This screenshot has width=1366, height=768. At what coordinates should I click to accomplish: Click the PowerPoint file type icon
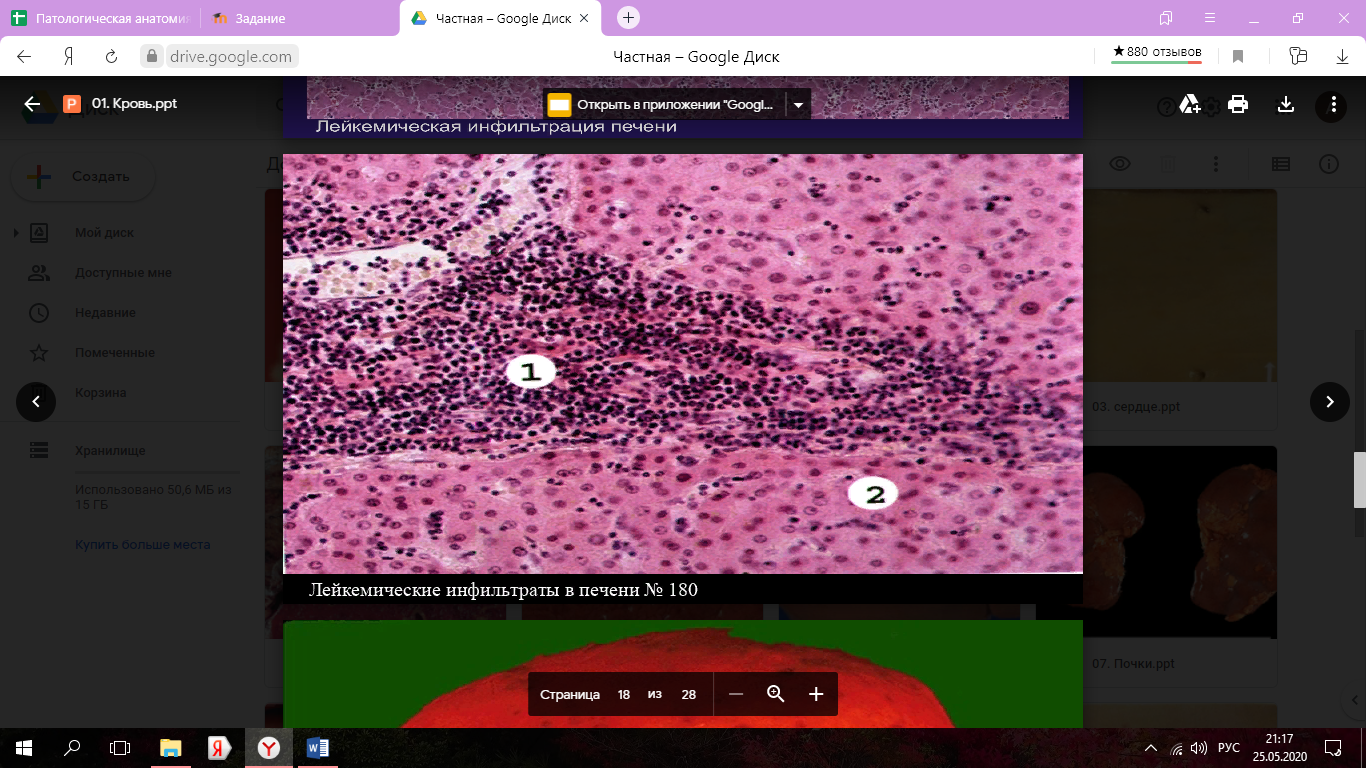pos(72,104)
